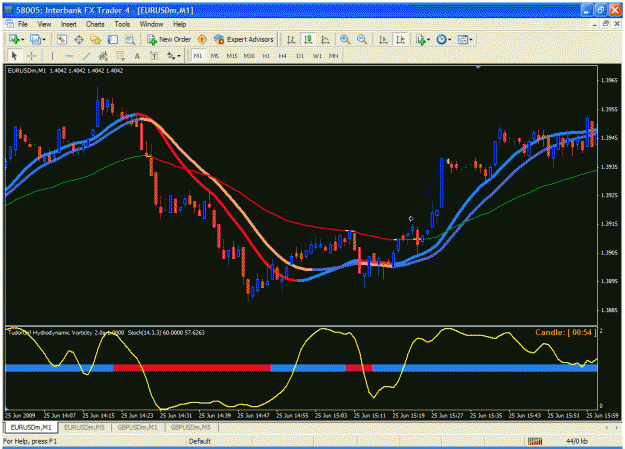Open the Profiles toolbar icon
Viewport: 625px width, 449px height.
point(35,39)
